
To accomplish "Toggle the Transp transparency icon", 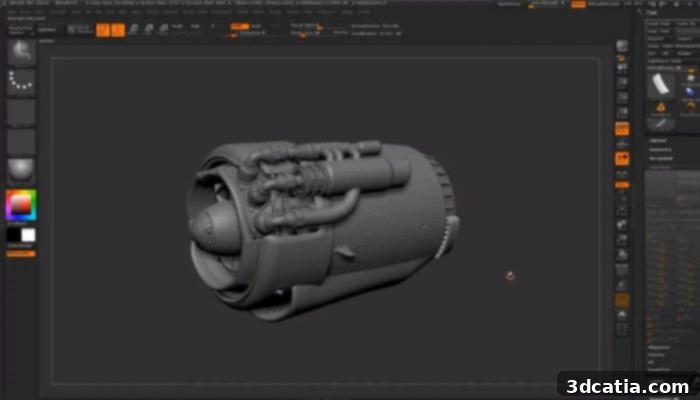I will coord(622,285).
